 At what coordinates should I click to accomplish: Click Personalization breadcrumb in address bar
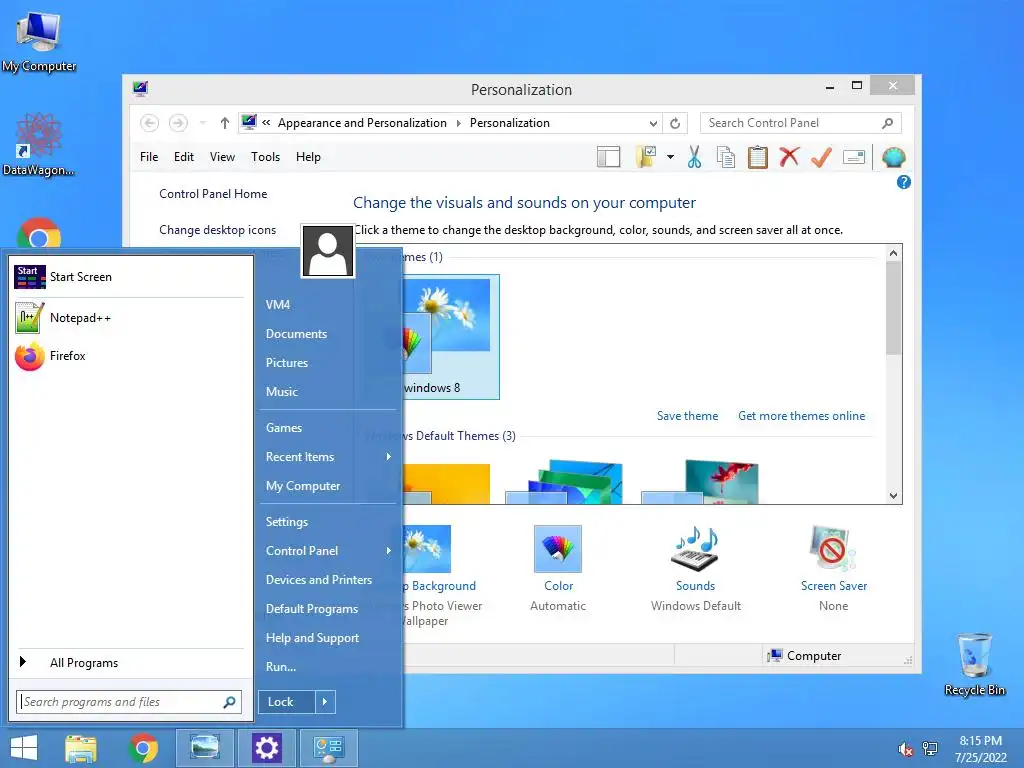click(x=509, y=123)
